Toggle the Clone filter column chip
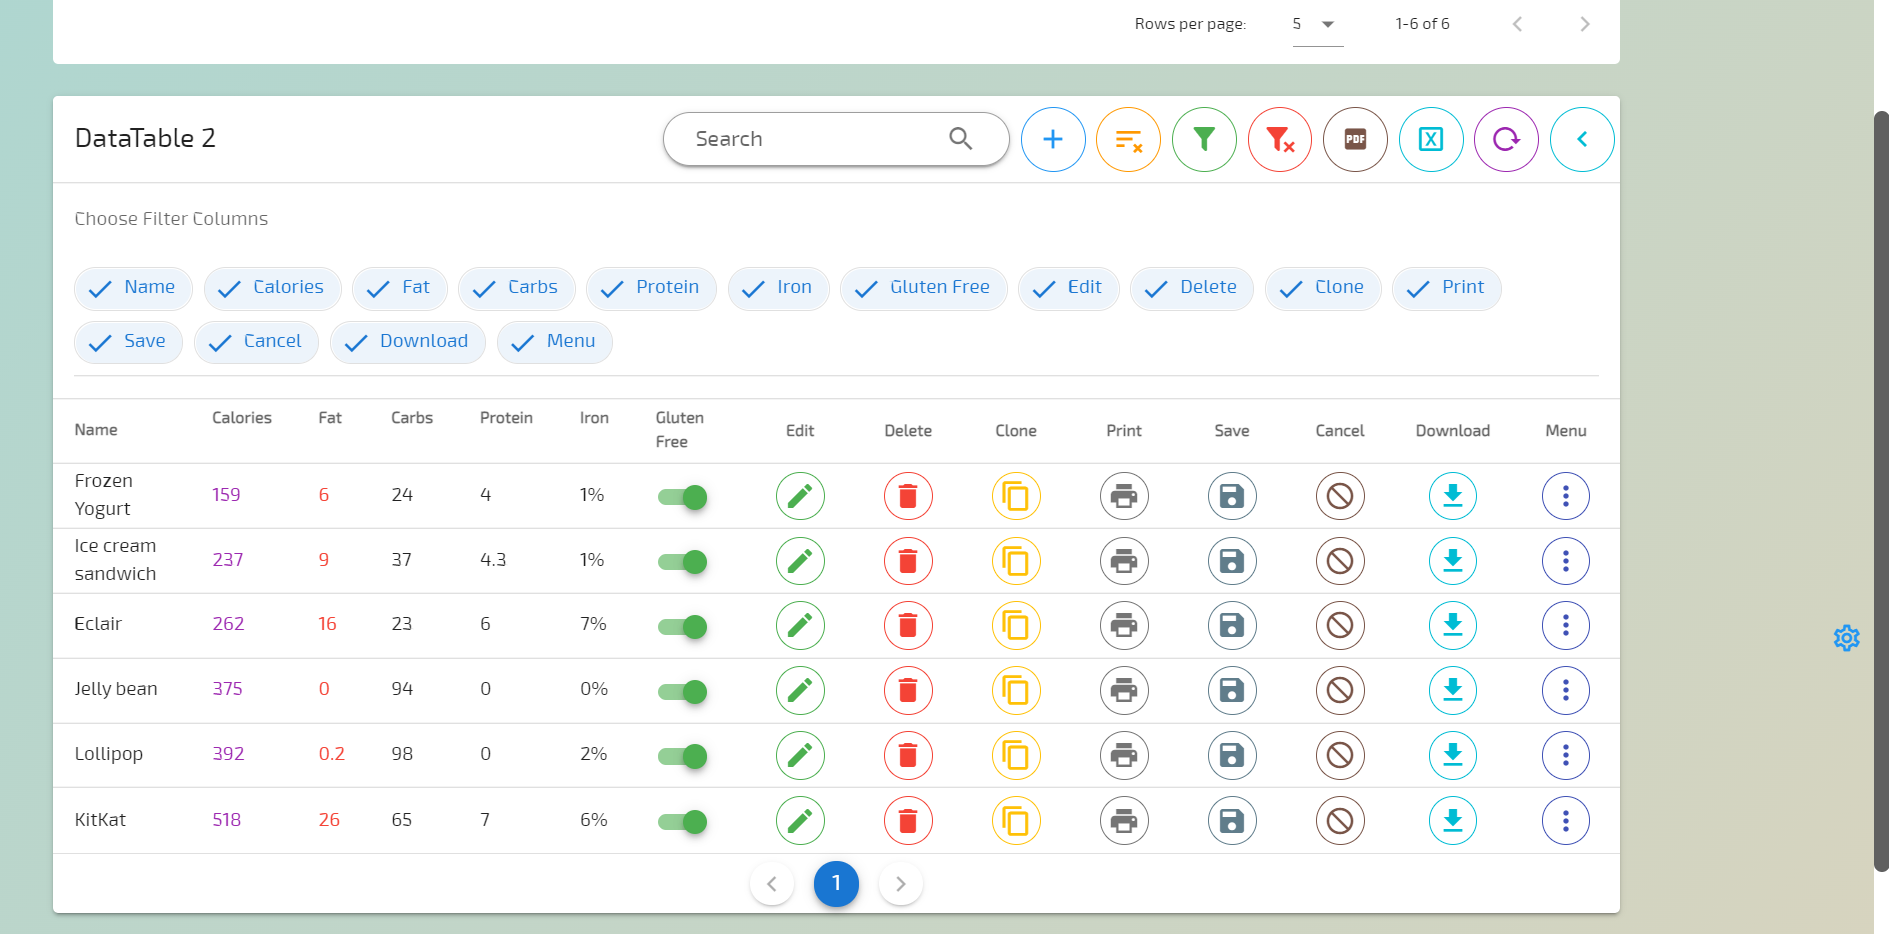 click(1323, 288)
